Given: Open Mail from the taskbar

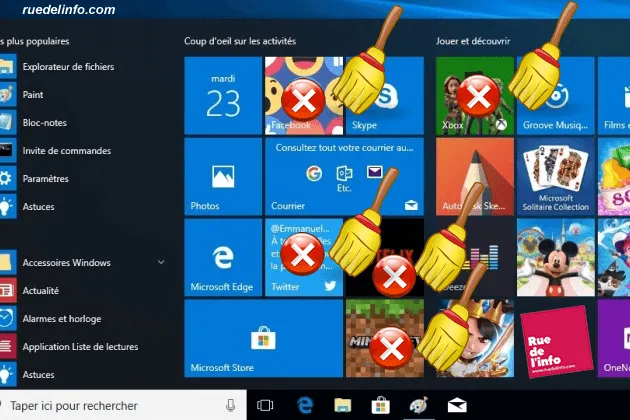Looking at the screenshot, I should (x=457, y=406).
